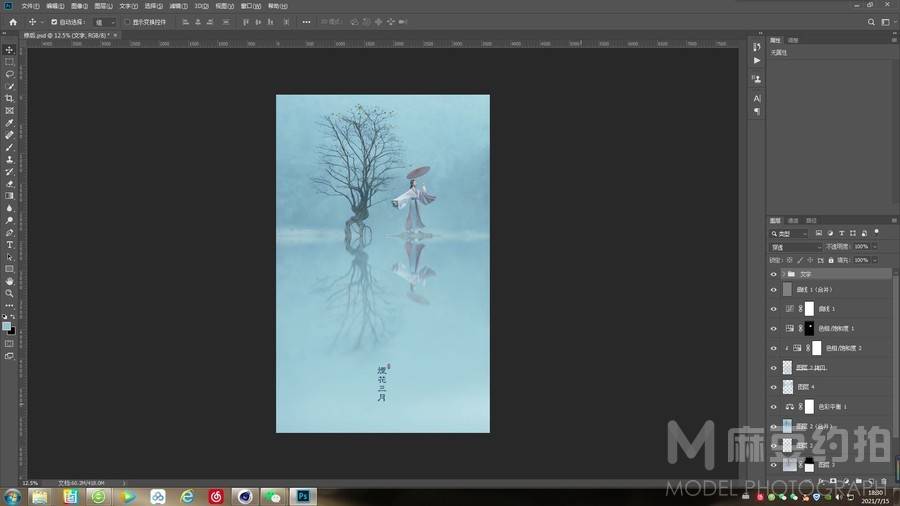Toggle visibility of 曲线 1 adjustment layer
This screenshot has width=900, height=506.
point(773,309)
